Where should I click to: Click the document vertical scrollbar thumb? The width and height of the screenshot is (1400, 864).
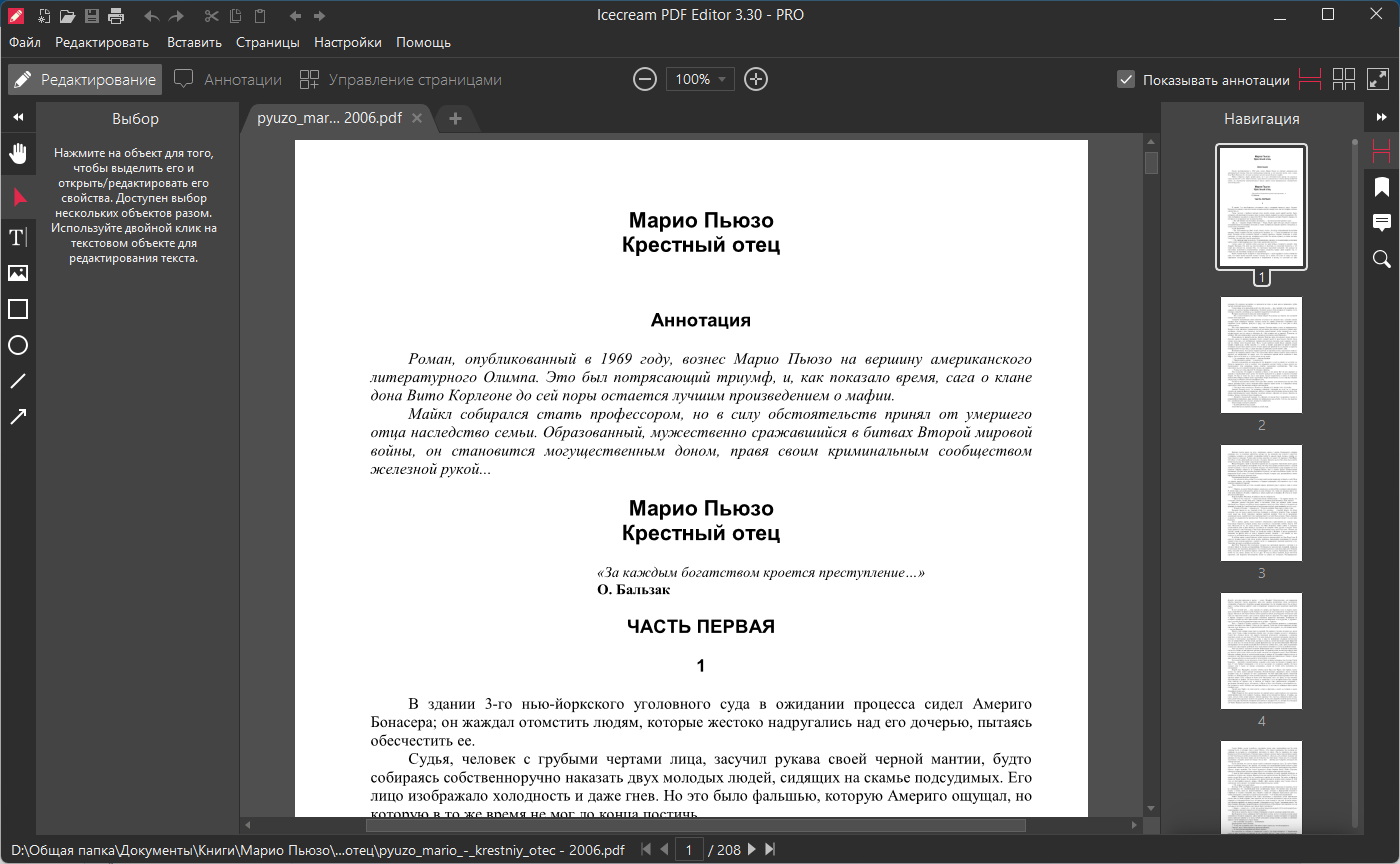coord(1151,163)
